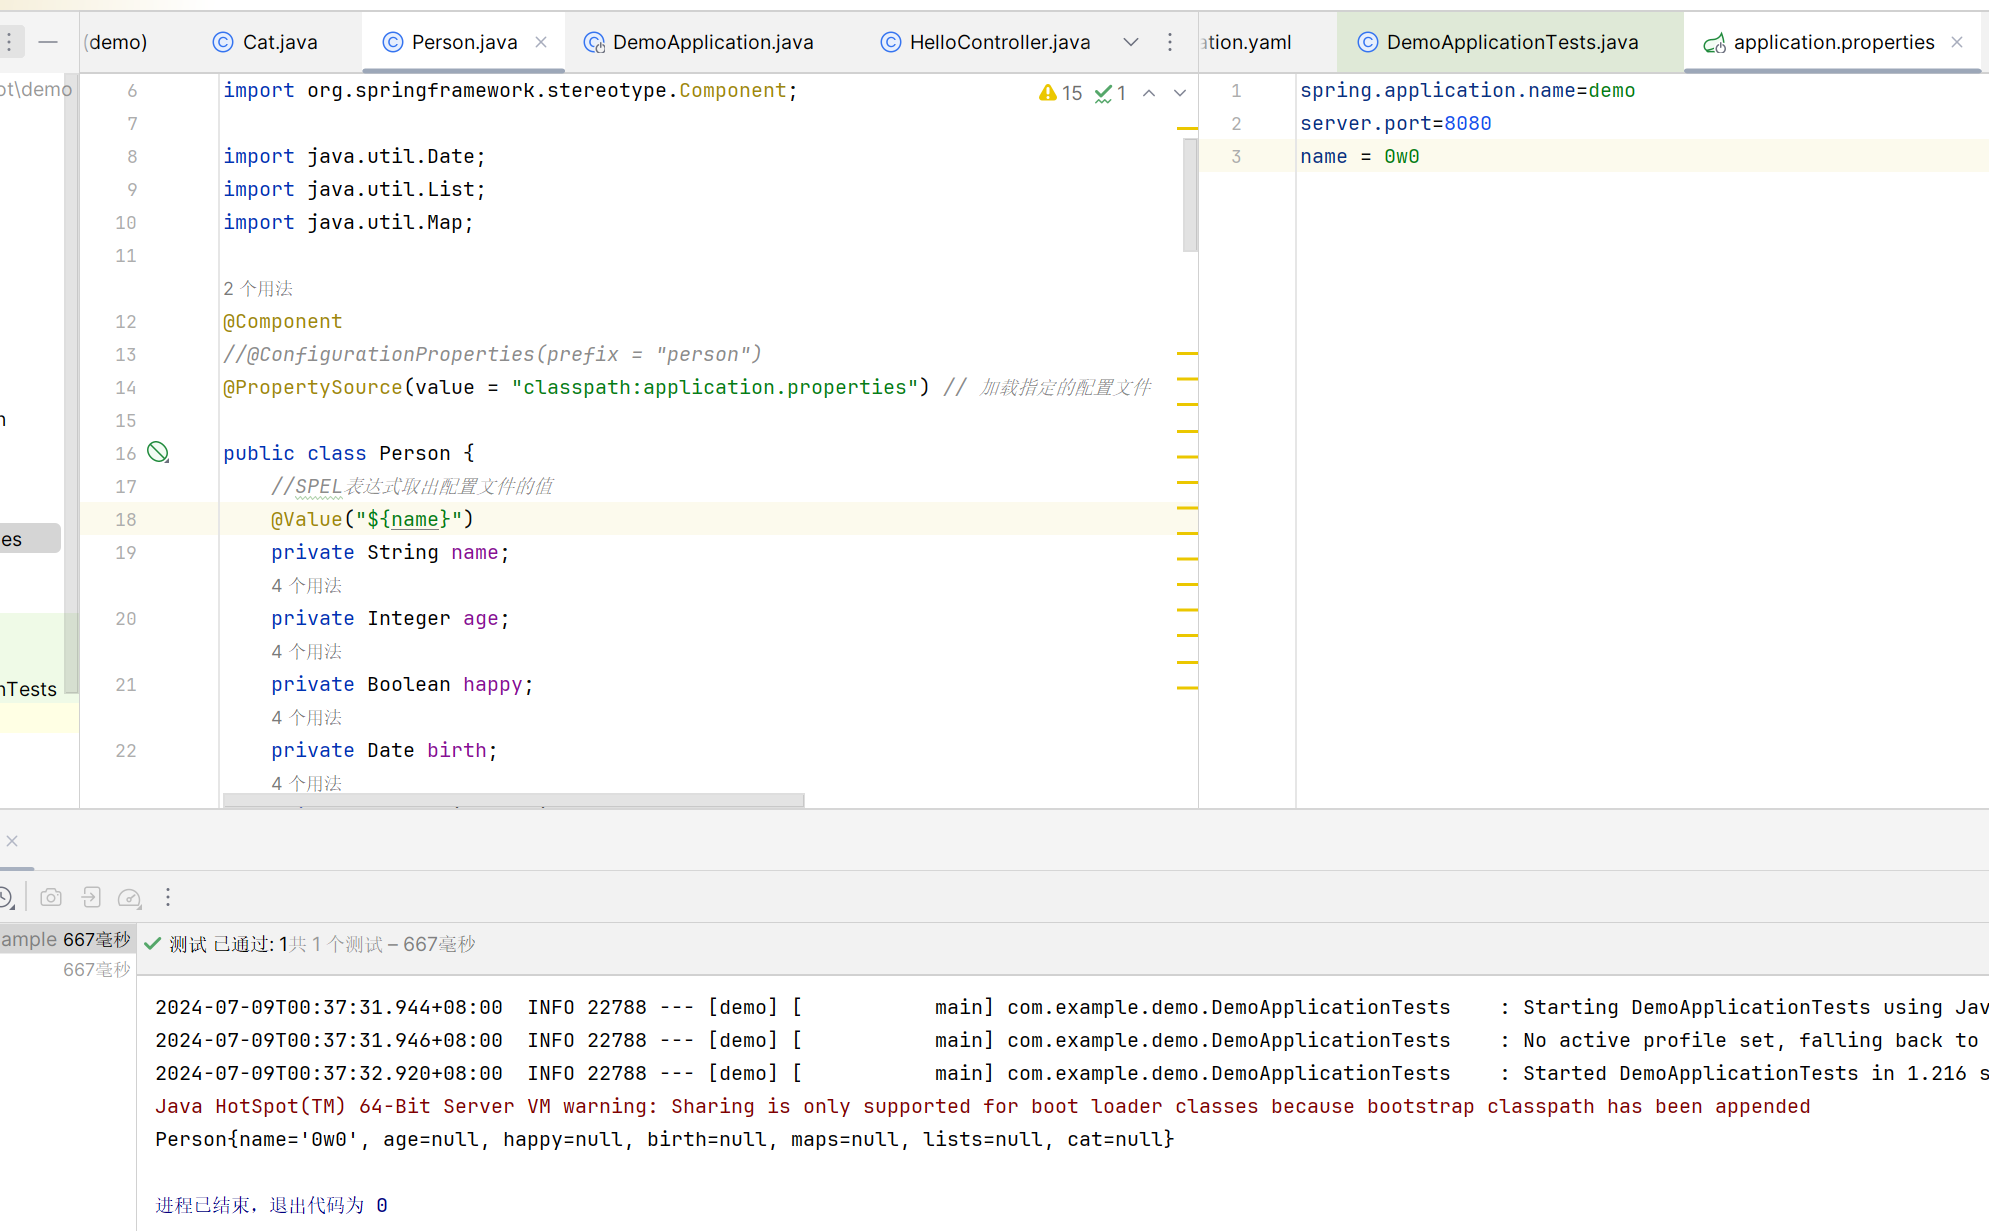
Task: Click the profiler speedometer icon in test toolbar
Action: tap(130, 898)
